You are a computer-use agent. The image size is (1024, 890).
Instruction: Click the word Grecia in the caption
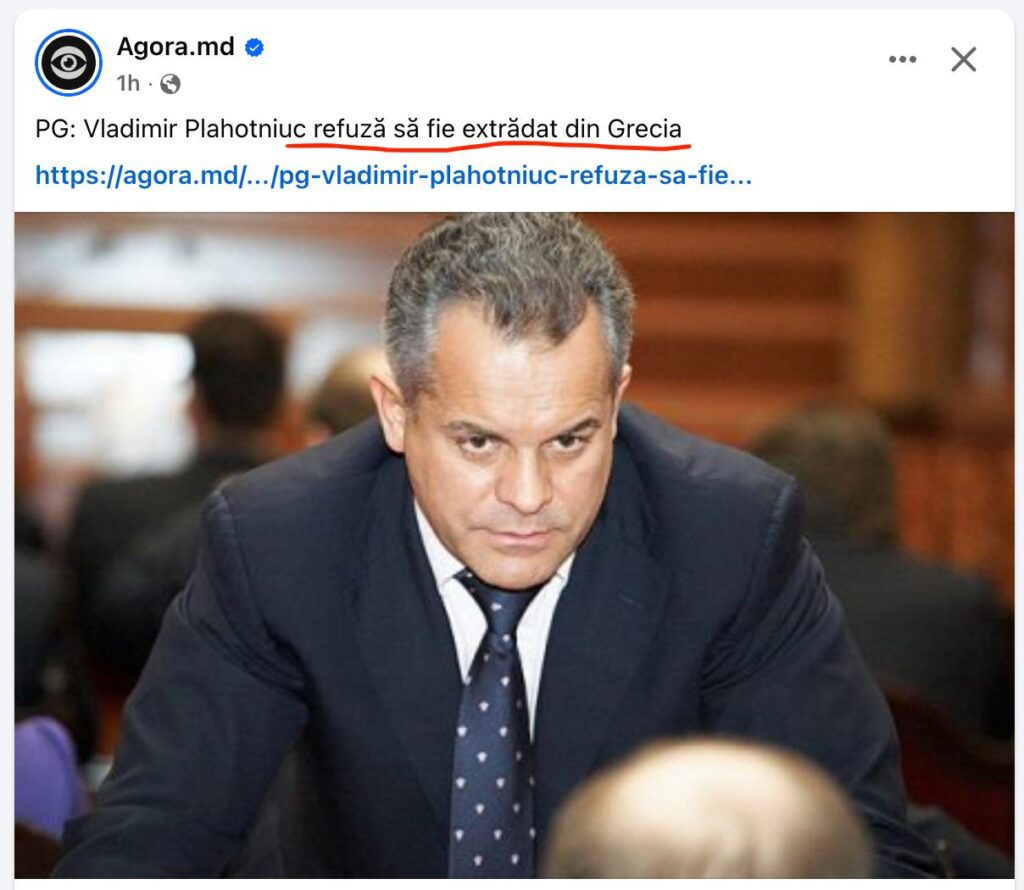645,129
